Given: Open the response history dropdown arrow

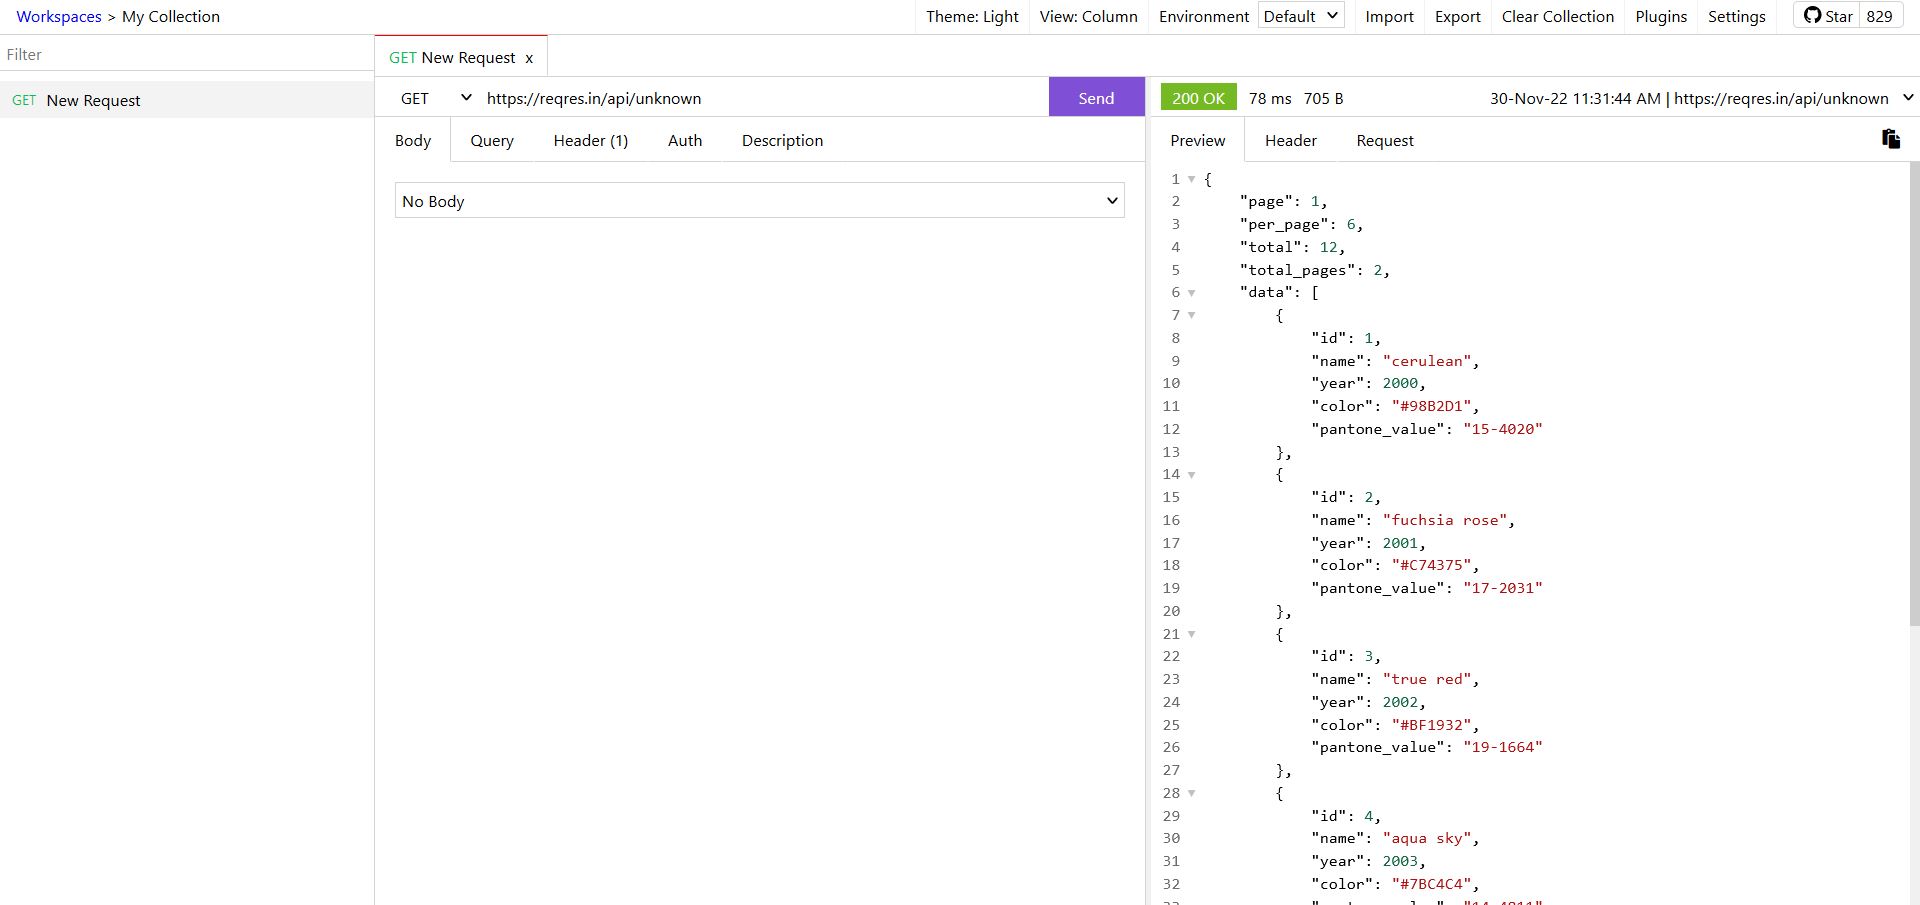Looking at the screenshot, I should [x=1907, y=97].
